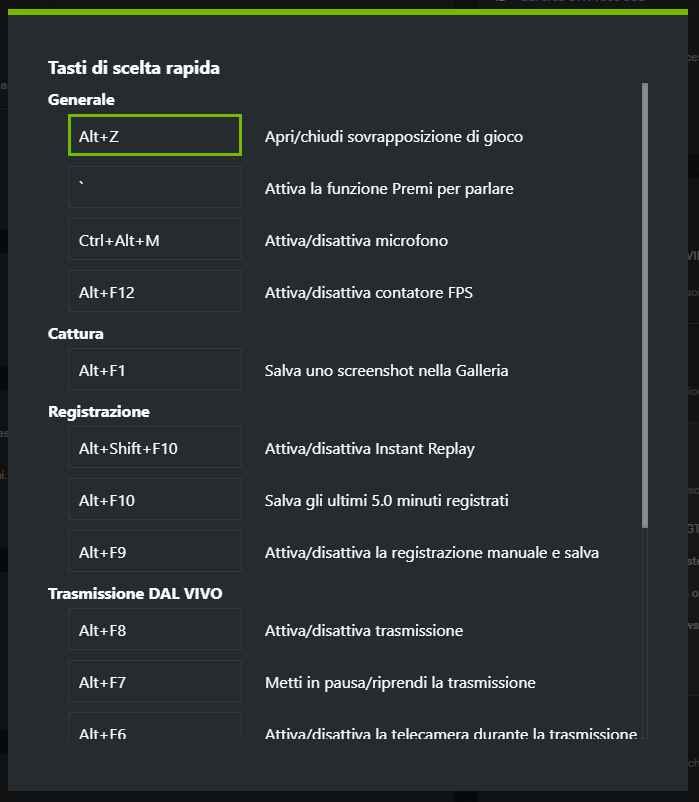Viewport: 699px width, 802px height.
Task: Click the Alt+F12 FPS counter shortcut field
Action: click(155, 292)
